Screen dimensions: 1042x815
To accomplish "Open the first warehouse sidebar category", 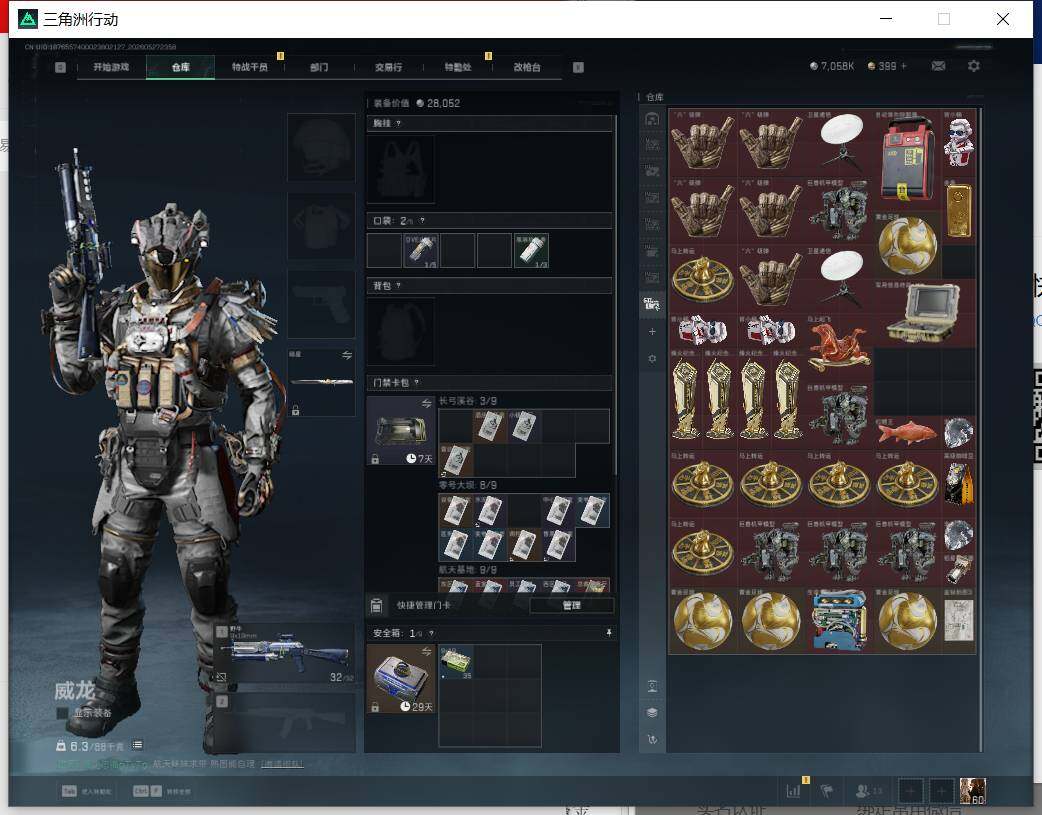I will (x=652, y=119).
